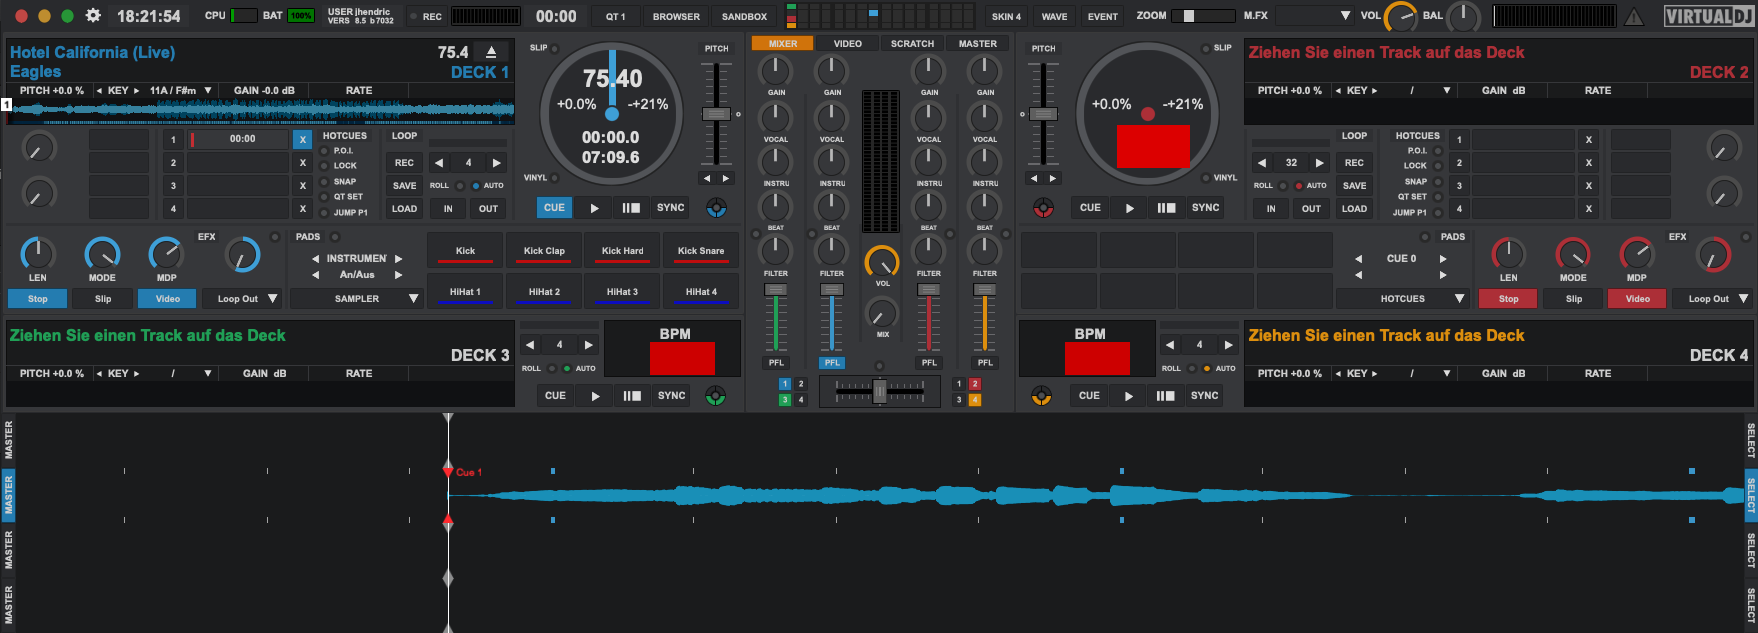Enable the active blue PFL button
The width and height of the screenshot is (1758, 633).
pyautogui.click(x=832, y=363)
